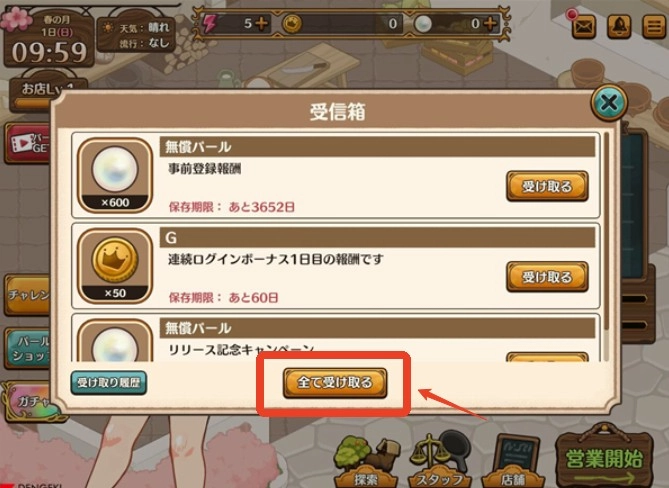
Task: Claim the login bonus G reward
Action: tap(547, 277)
